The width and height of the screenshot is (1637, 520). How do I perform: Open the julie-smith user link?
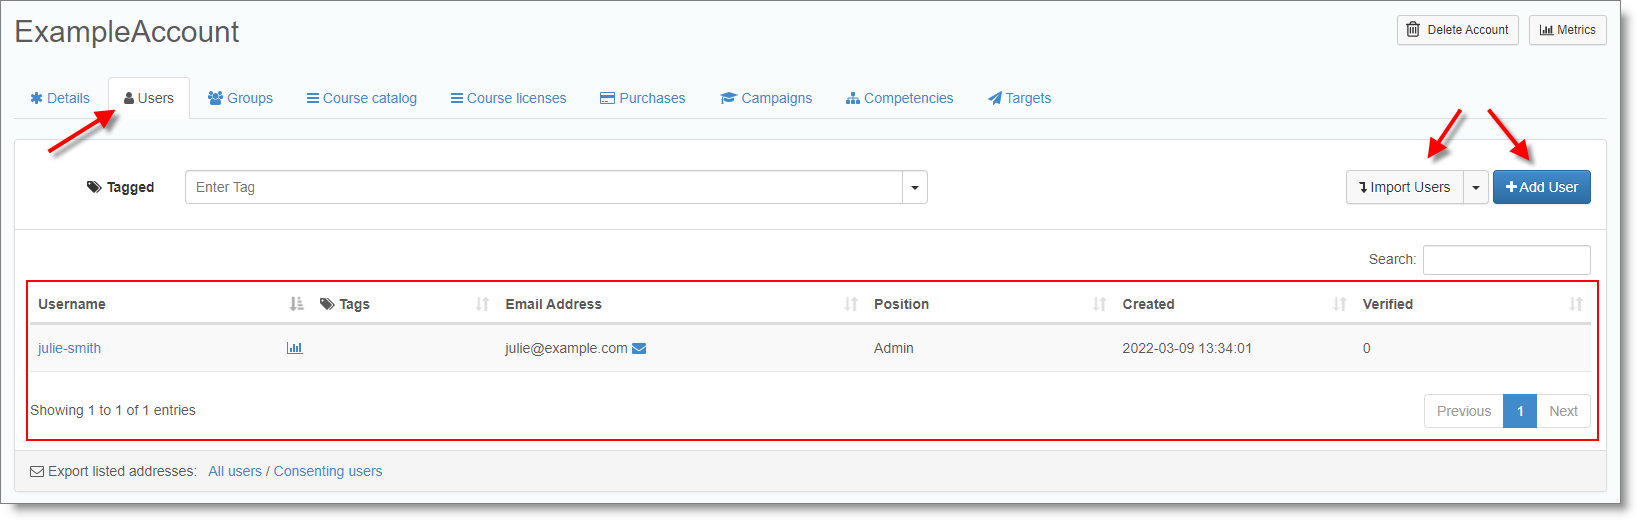tap(69, 348)
